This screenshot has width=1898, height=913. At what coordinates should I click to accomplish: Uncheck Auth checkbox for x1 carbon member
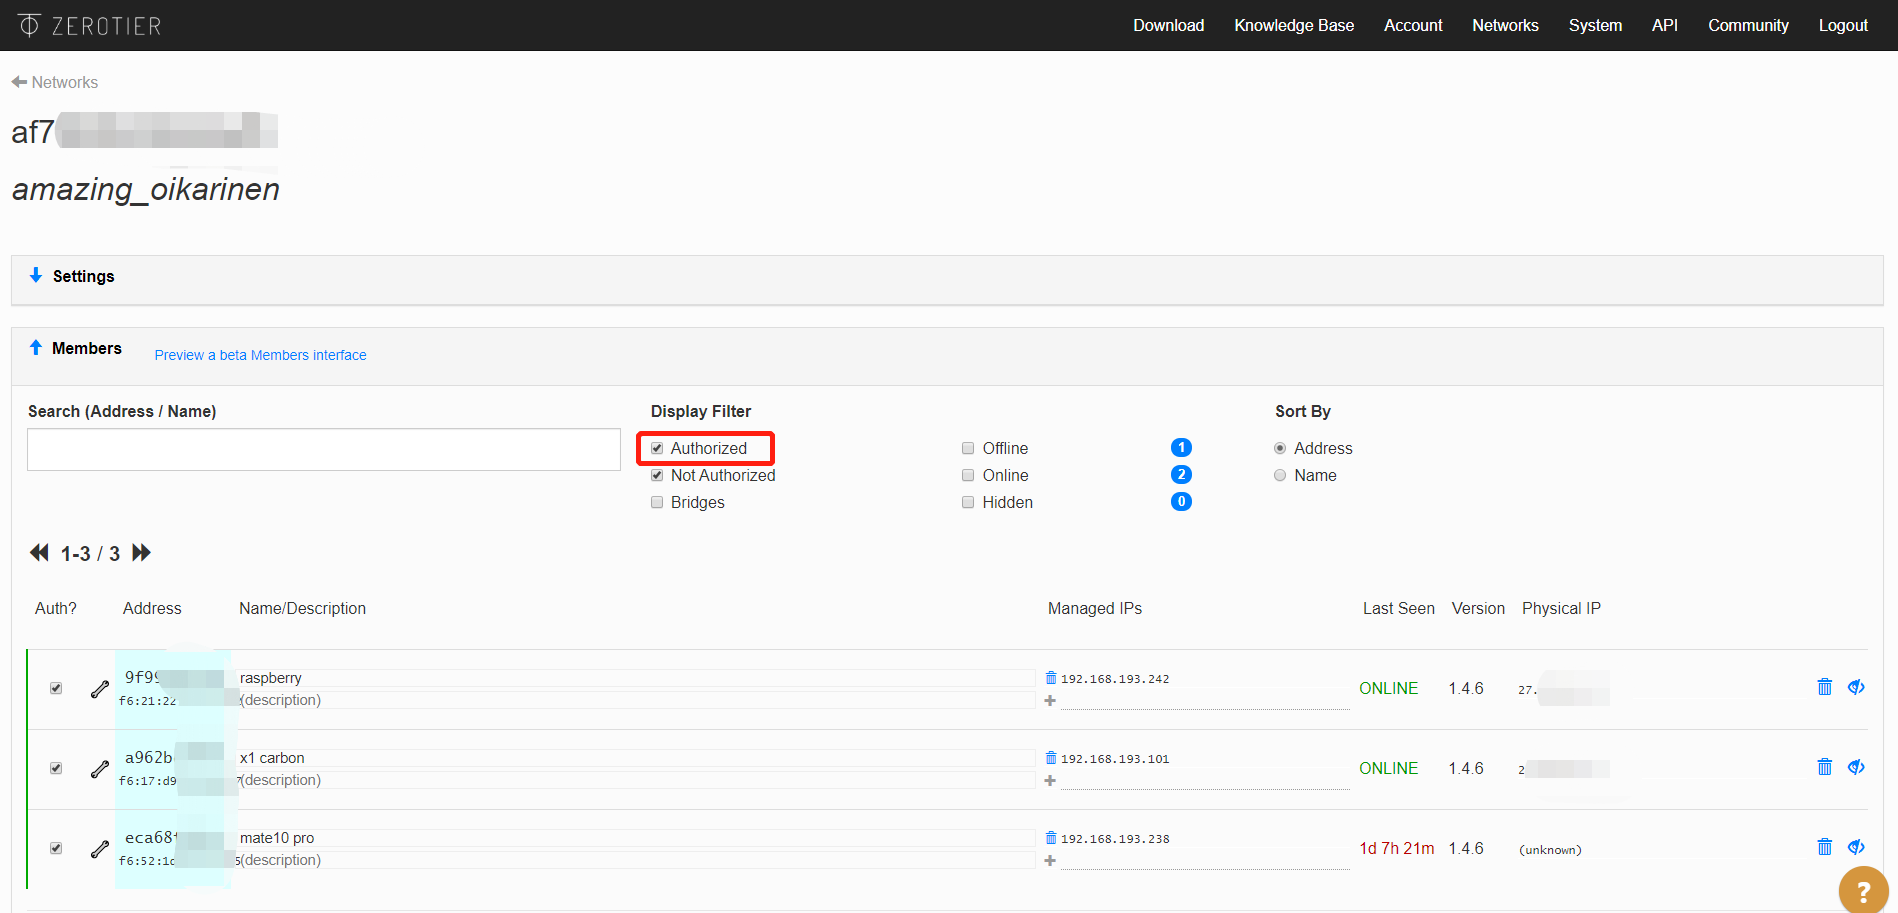tap(56, 768)
